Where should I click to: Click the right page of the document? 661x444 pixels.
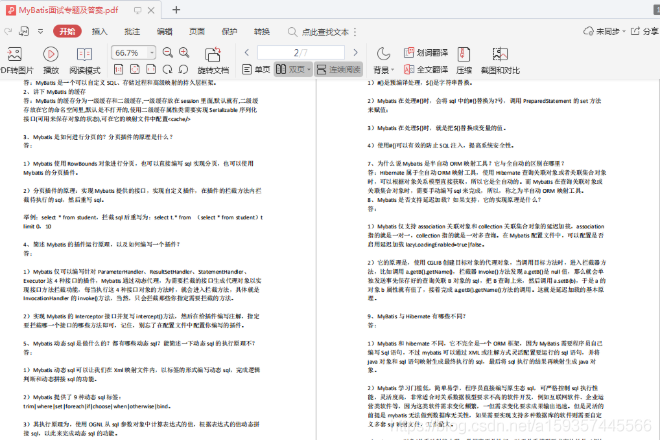pos(486,260)
